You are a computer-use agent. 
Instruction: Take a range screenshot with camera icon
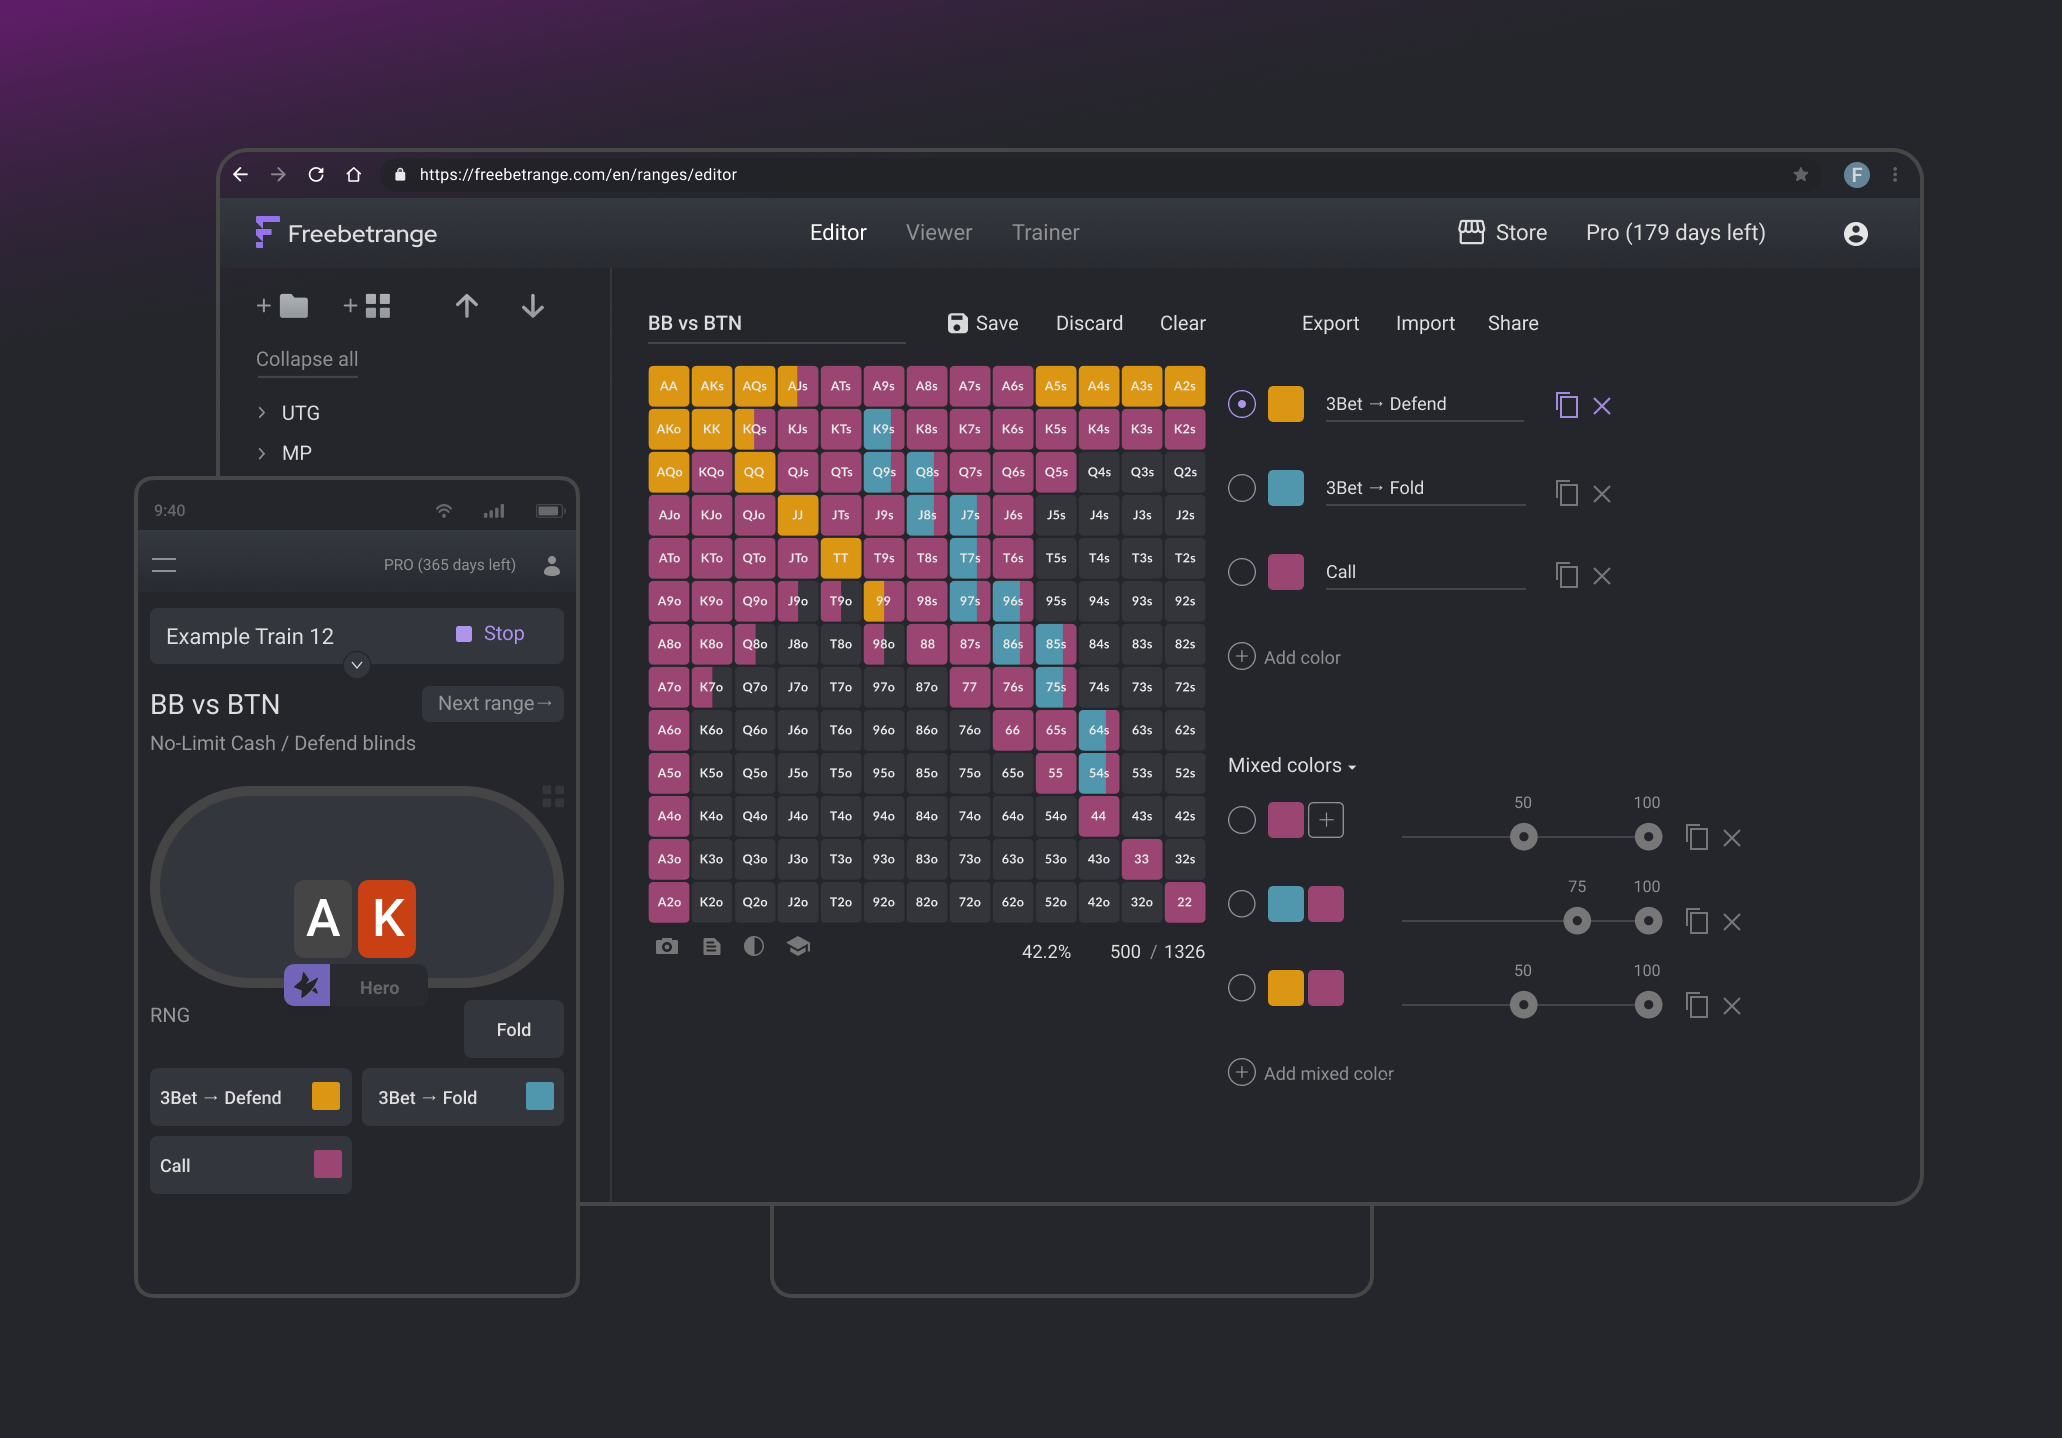coord(667,946)
